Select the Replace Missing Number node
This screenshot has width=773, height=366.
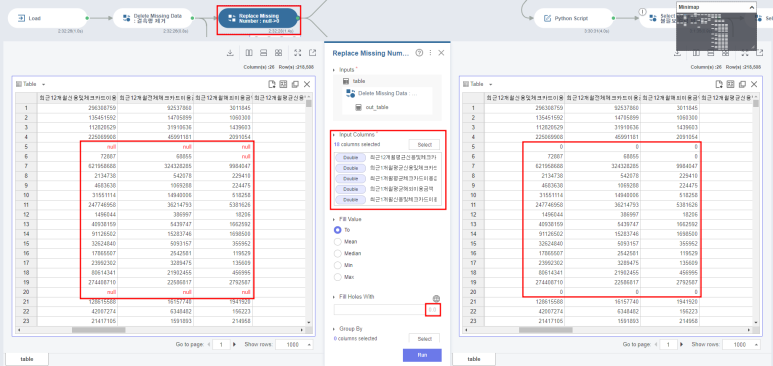coord(258,18)
